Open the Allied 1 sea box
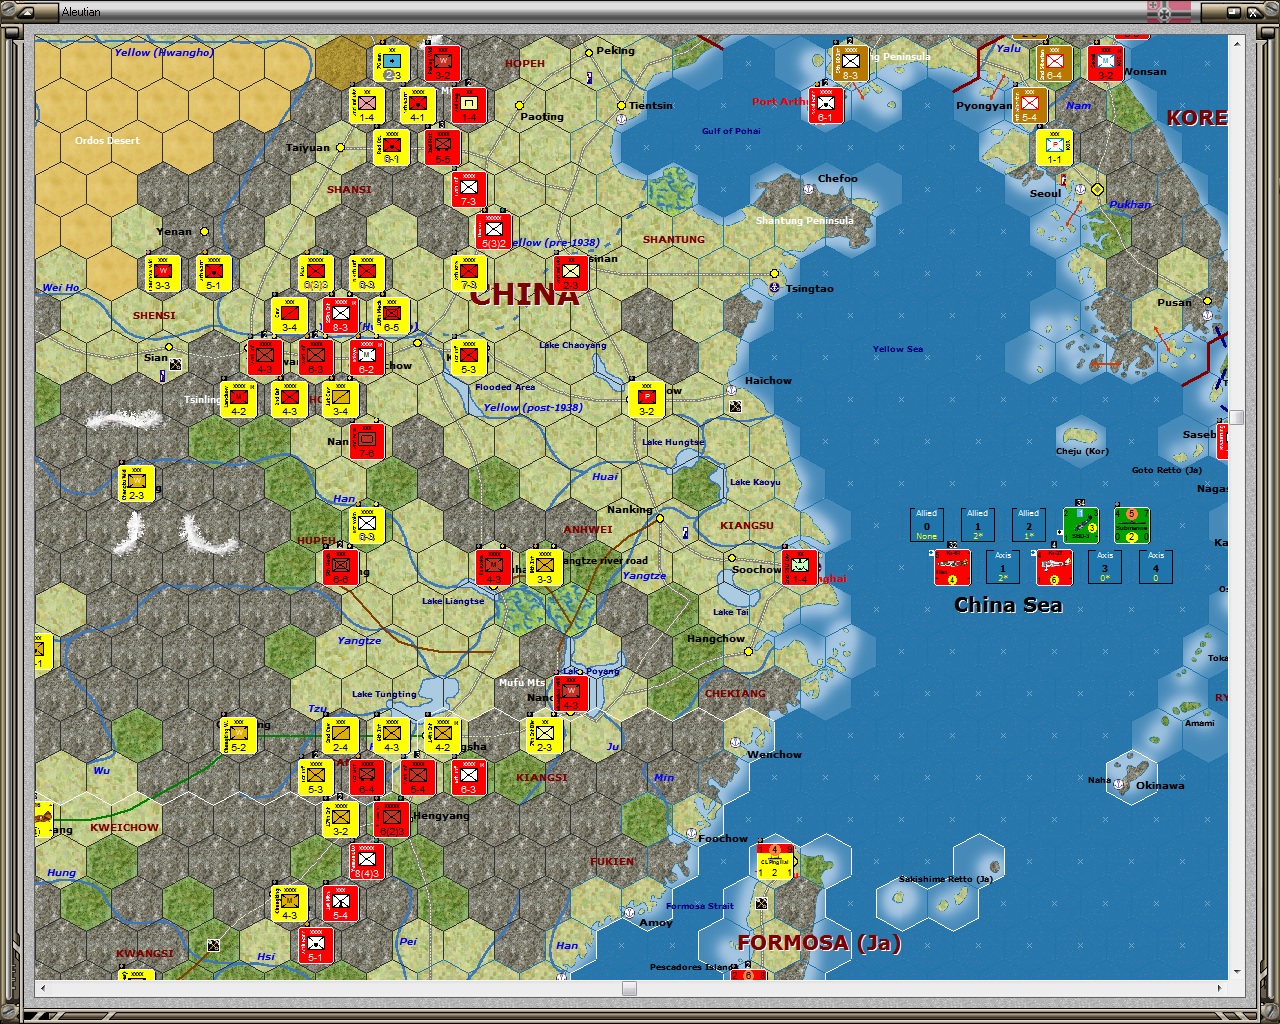 click(978, 525)
